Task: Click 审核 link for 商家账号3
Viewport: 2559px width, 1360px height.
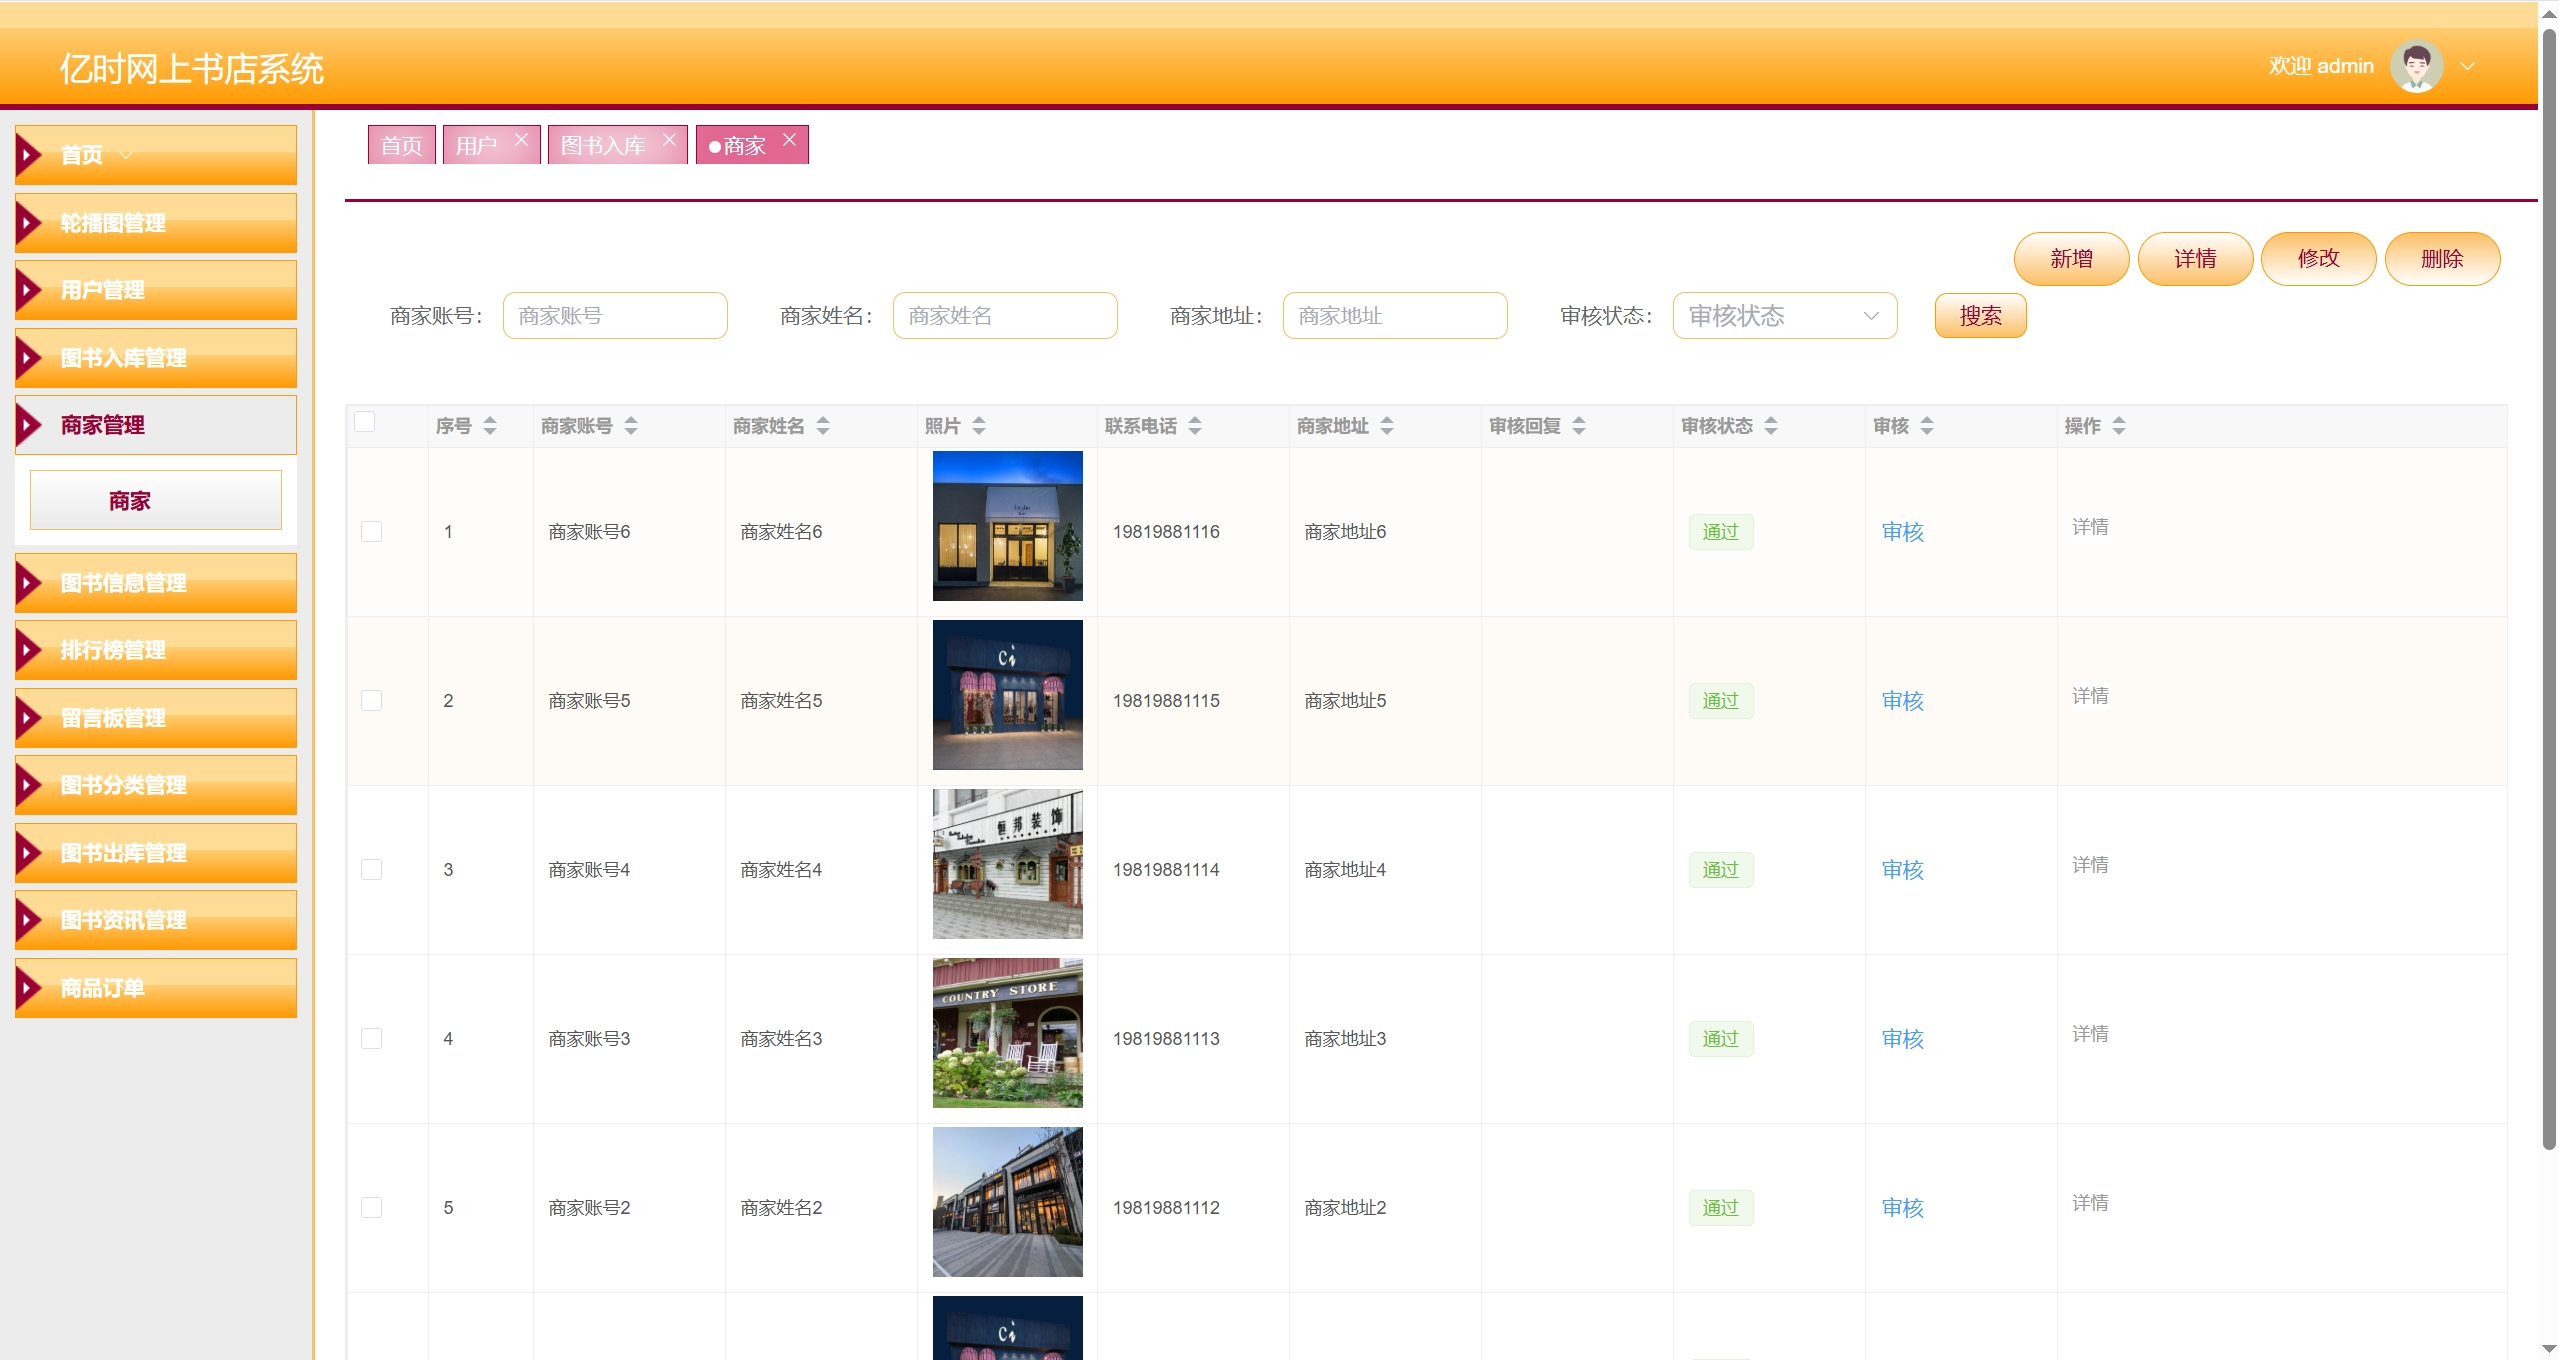Action: [1902, 1039]
